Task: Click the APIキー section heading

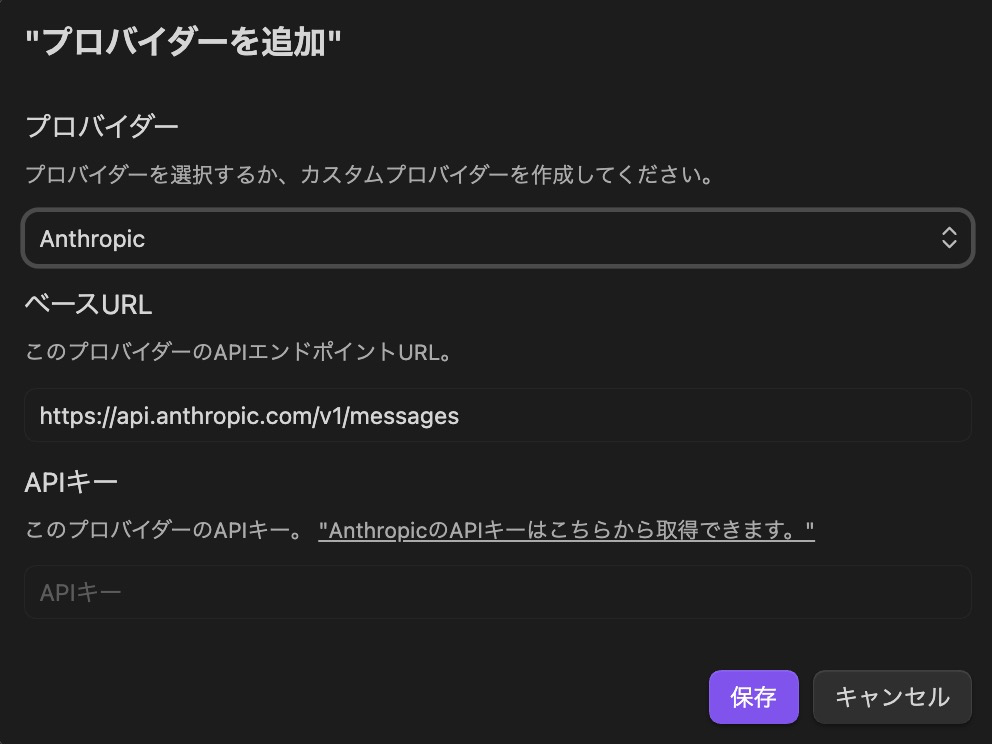Action: tap(71, 481)
